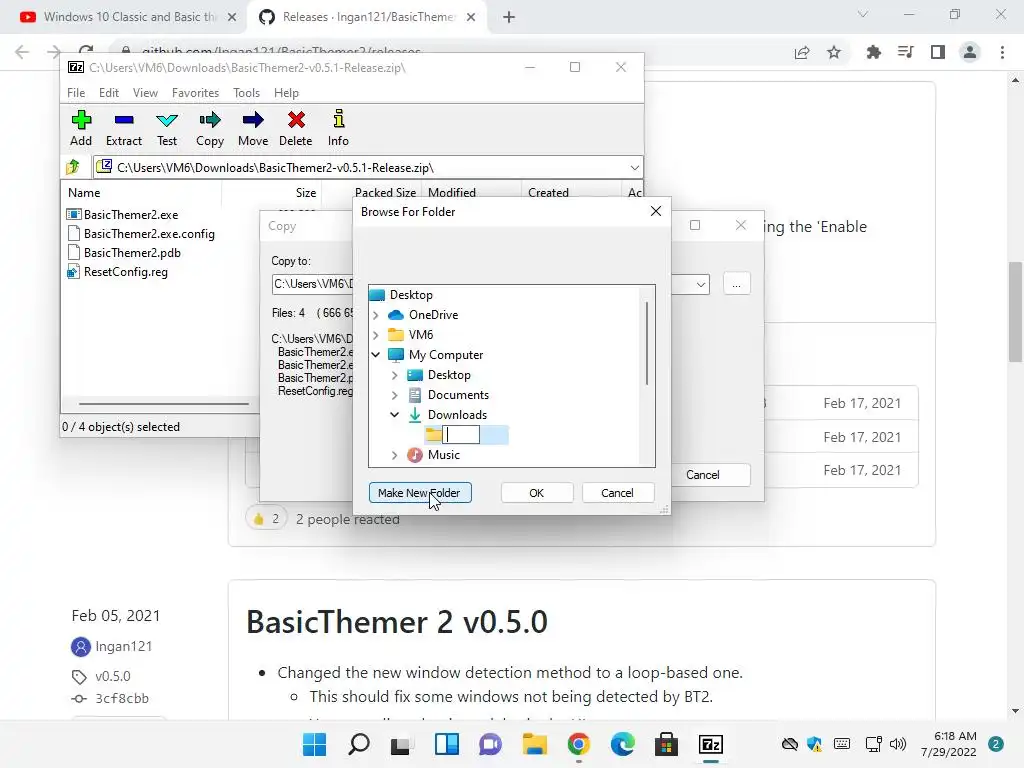
Task: Bookmark this page with the star icon
Action: pos(834,52)
